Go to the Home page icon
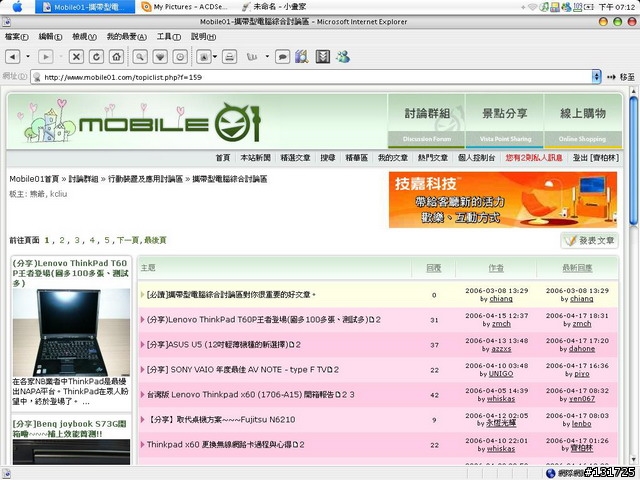The height and width of the screenshot is (480, 640). tap(116, 57)
